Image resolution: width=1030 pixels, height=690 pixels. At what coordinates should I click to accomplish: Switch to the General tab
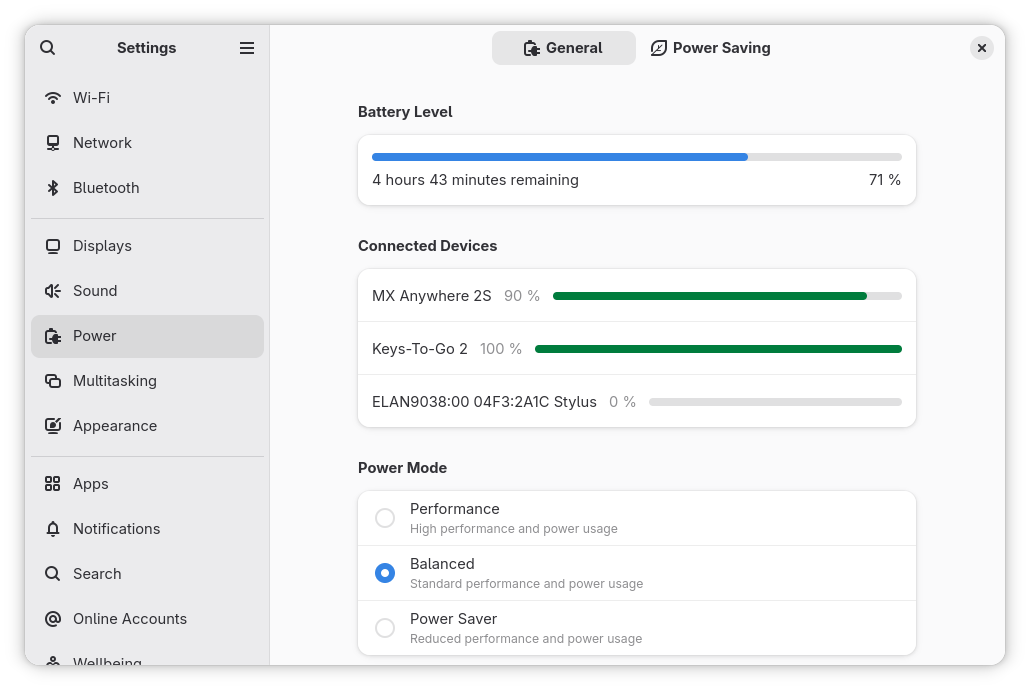tap(564, 48)
